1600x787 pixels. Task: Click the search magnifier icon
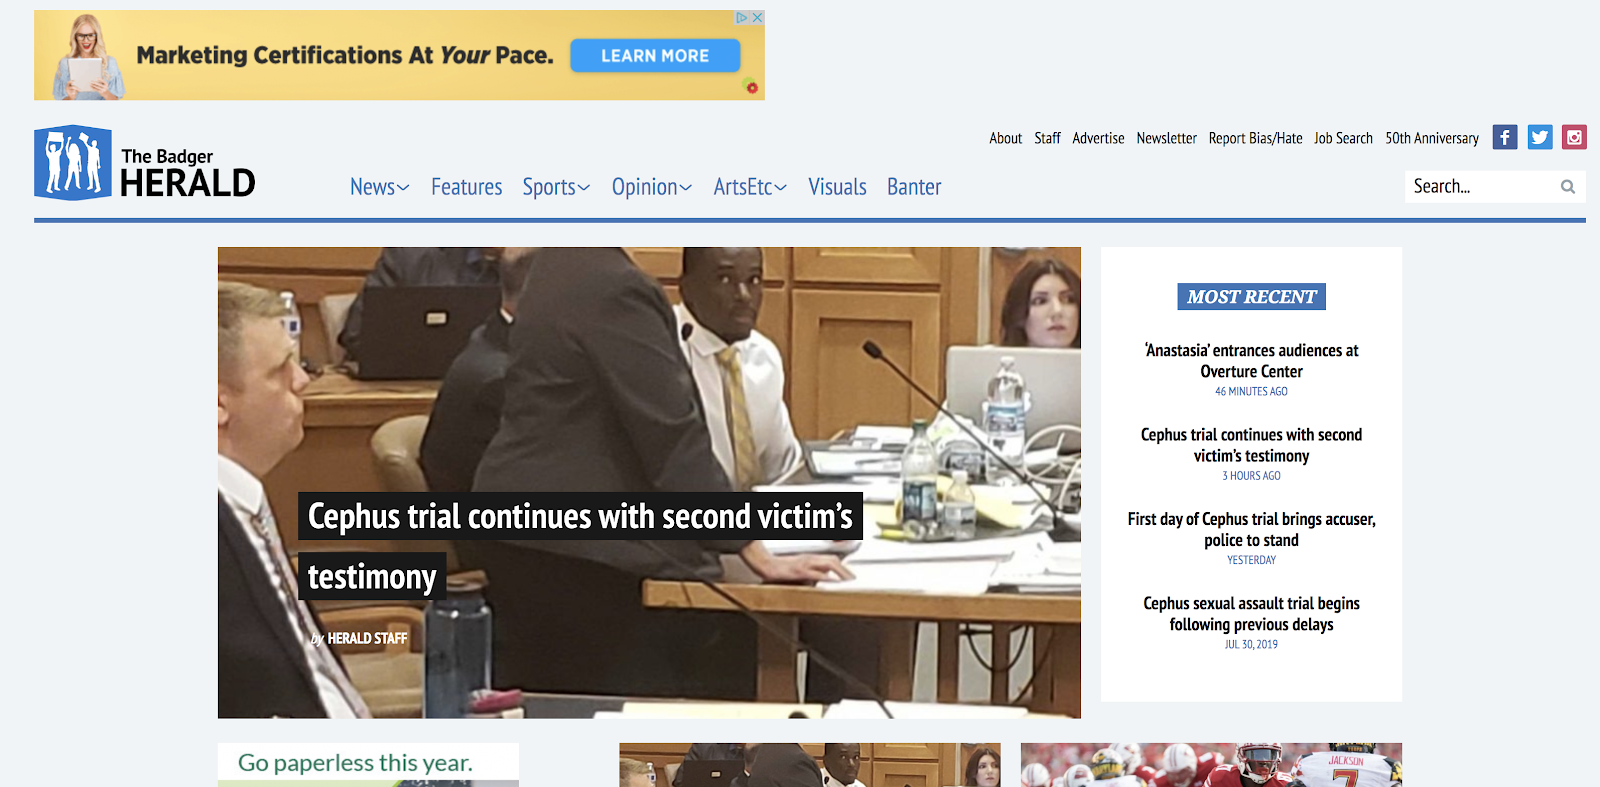tap(1567, 187)
